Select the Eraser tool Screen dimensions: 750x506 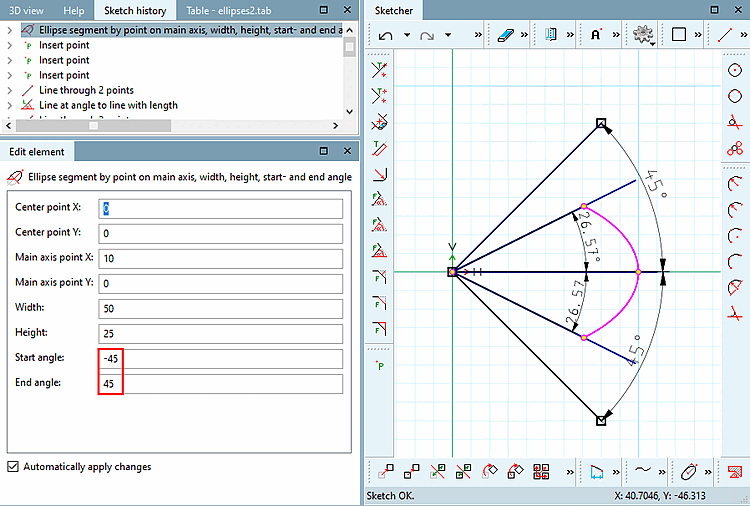coord(504,35)
